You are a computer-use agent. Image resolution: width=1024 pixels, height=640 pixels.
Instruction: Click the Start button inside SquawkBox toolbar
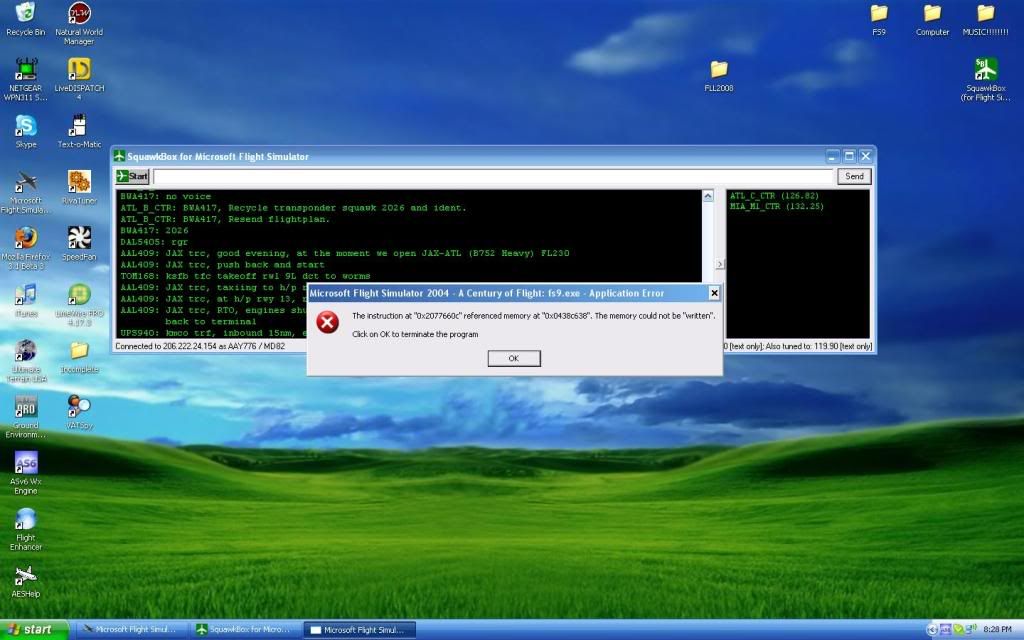pos(134,175)
